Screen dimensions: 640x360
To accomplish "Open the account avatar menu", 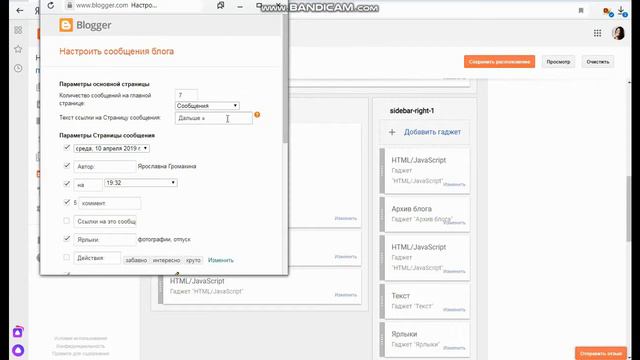I will [x=619, y=33].
